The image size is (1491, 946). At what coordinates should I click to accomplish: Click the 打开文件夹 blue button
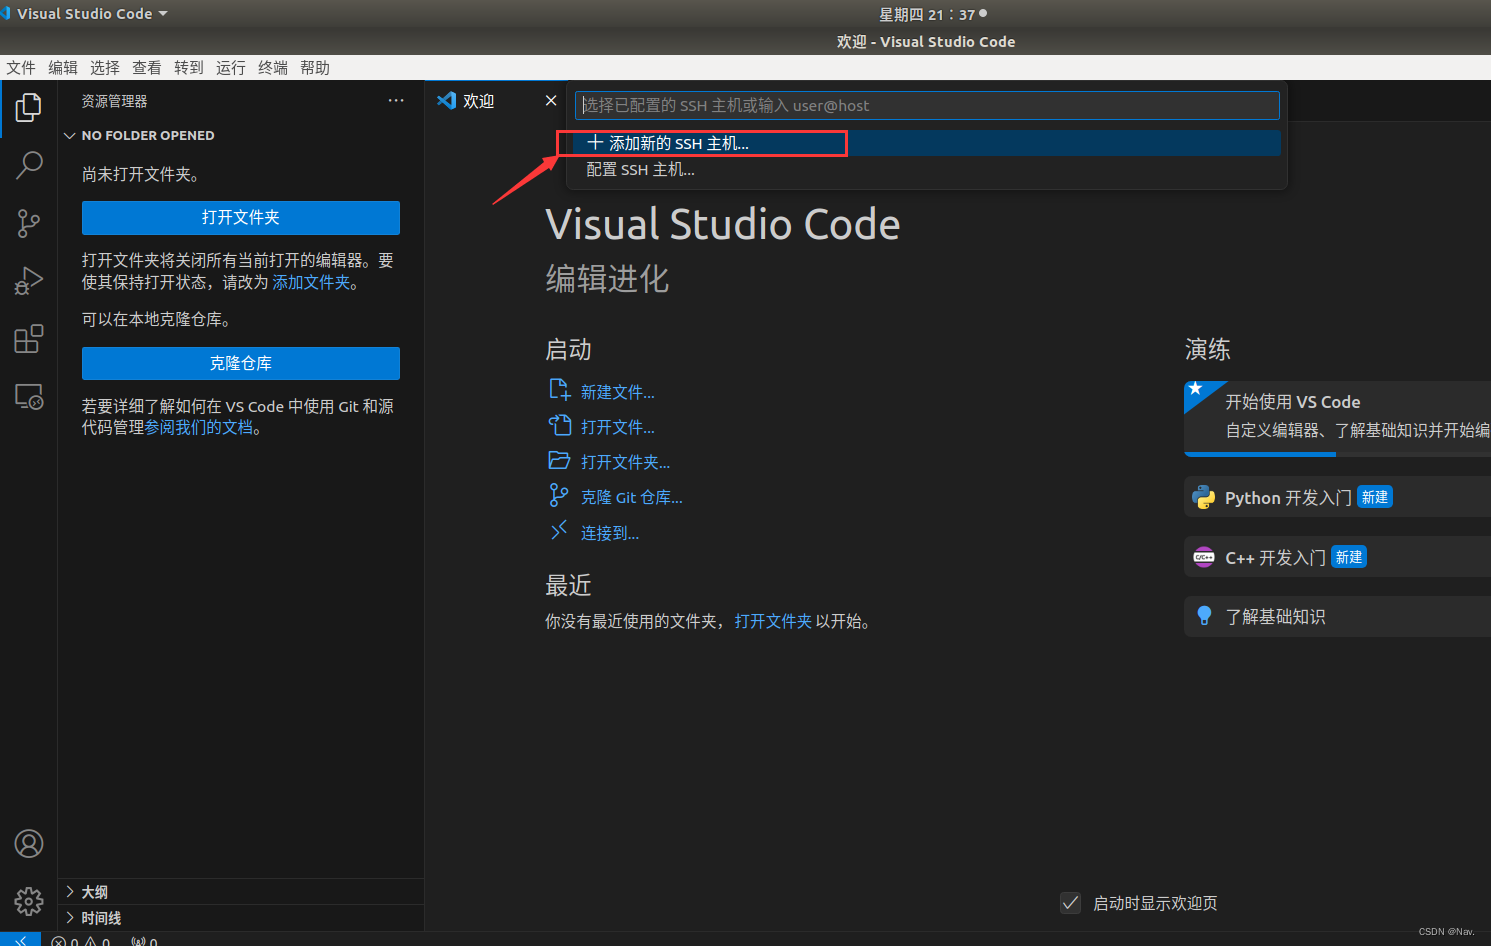click(x=241, y=217)
